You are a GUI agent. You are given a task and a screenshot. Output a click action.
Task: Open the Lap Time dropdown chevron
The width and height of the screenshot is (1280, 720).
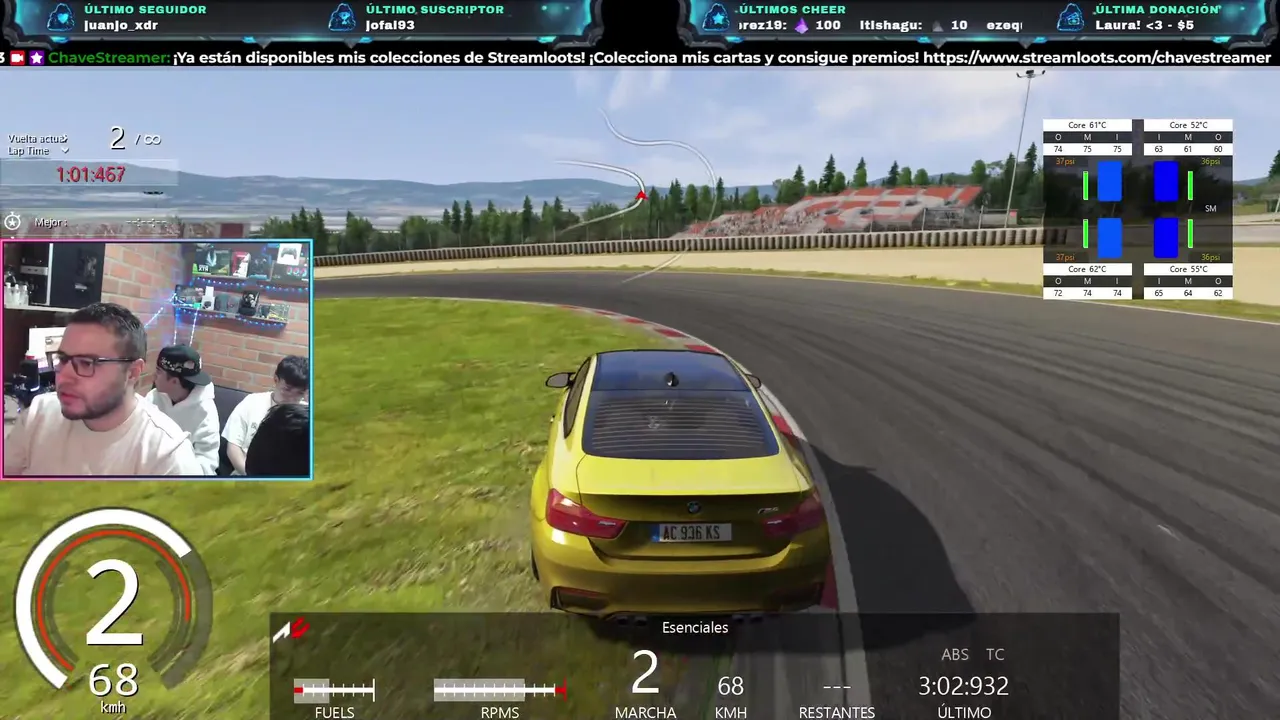65,151
